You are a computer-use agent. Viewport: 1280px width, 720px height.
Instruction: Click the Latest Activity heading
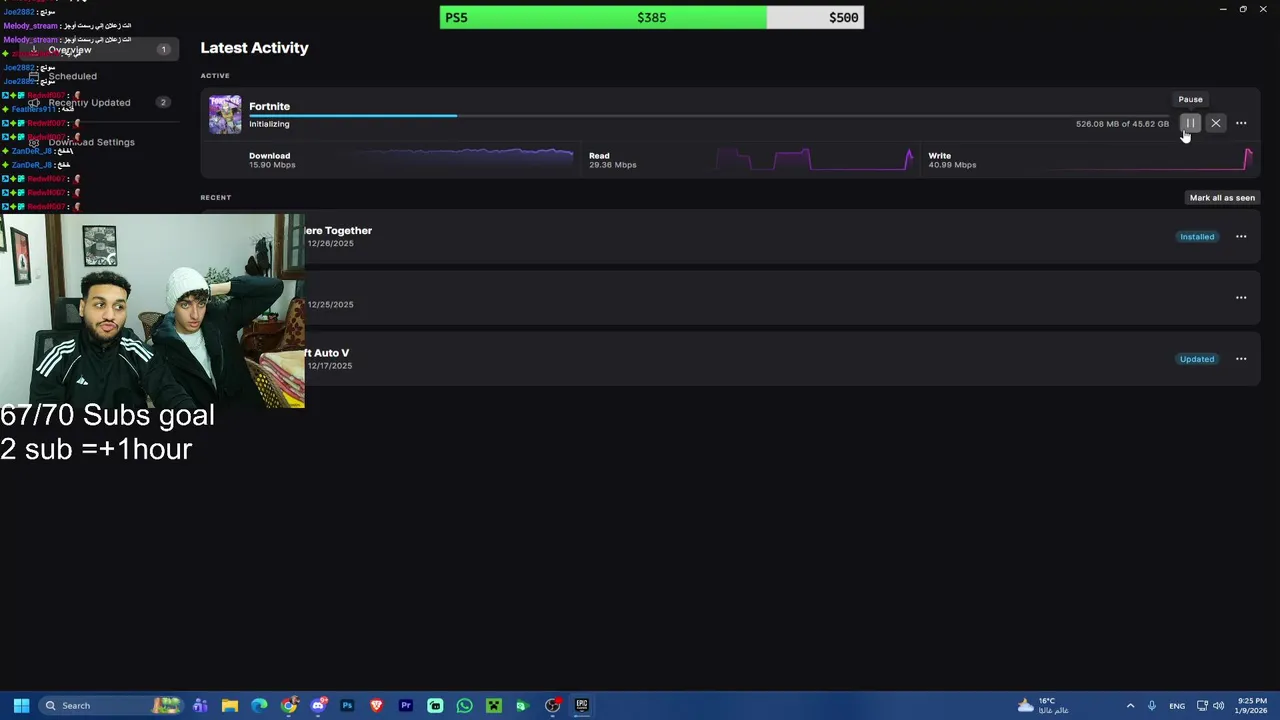pos(254,48)
